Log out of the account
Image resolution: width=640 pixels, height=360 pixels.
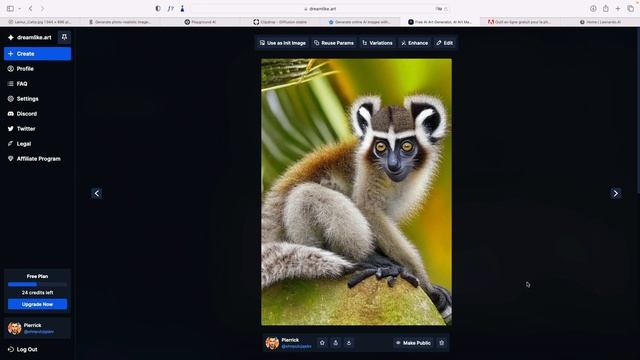click(x=23, y=349)
